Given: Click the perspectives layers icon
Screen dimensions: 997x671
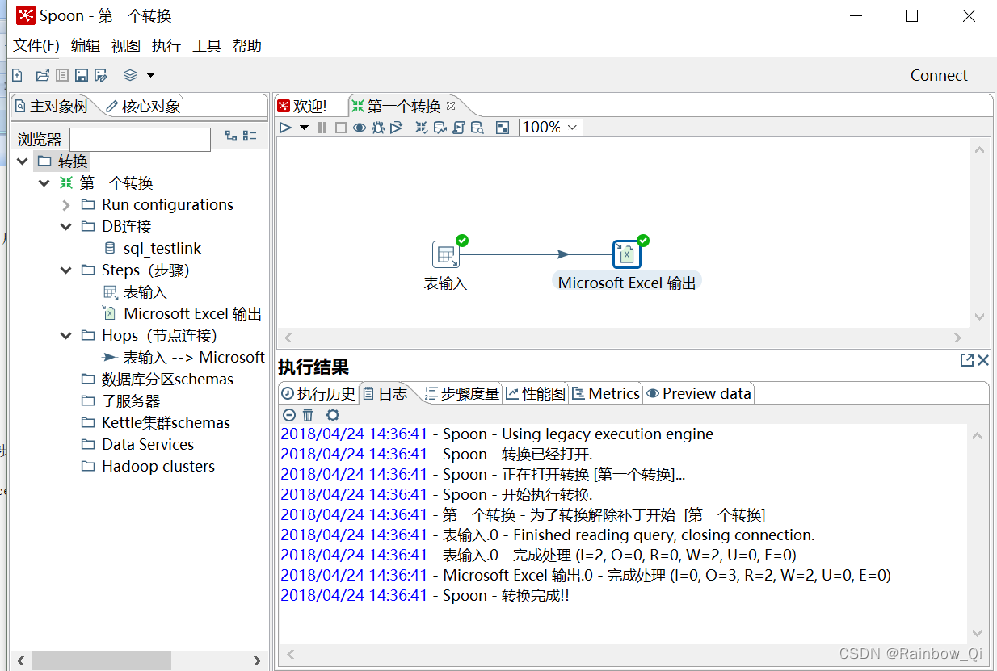Looking at the screenshot, I should click(130, 75).
